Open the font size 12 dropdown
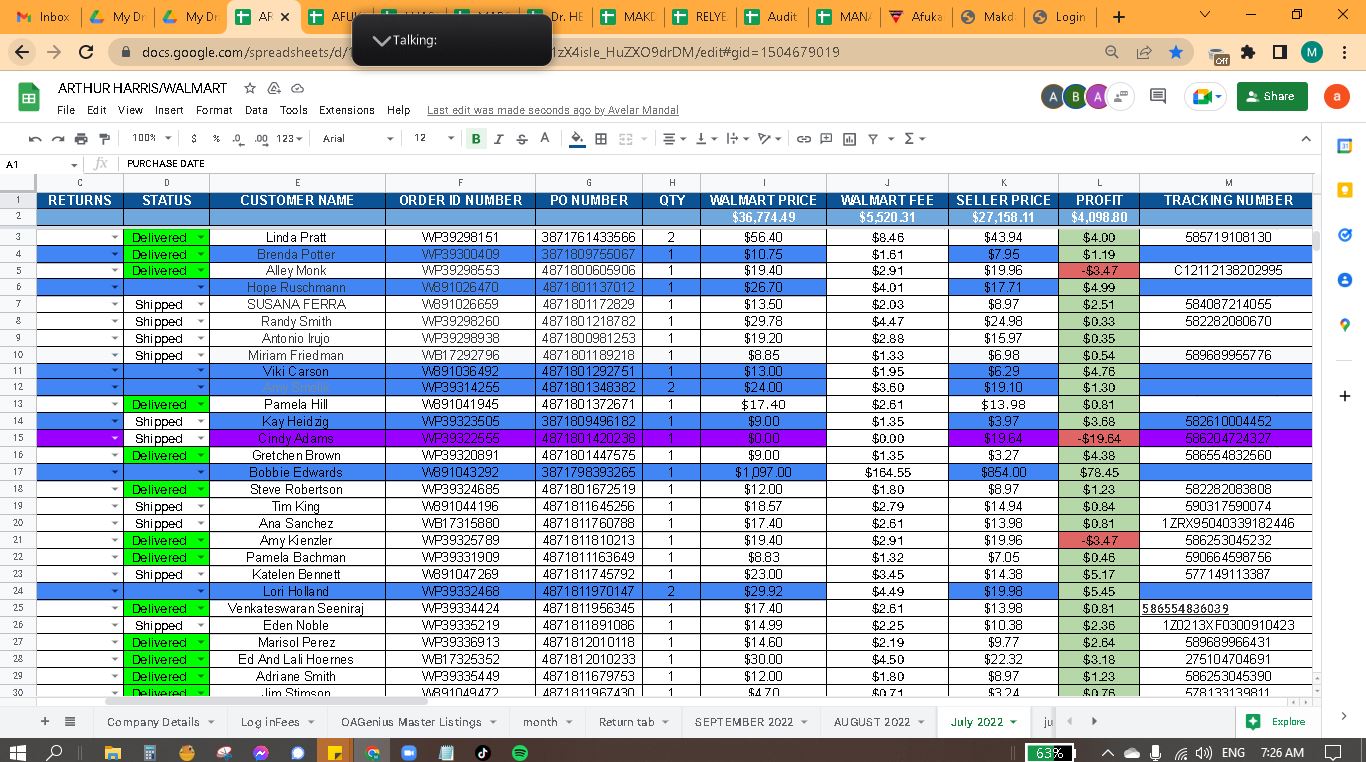1366x762 pixels. click(434, 139)
